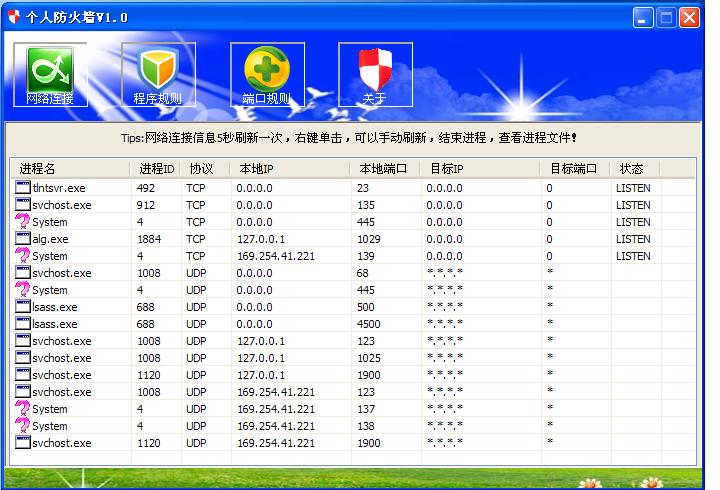The width and height of the screenshot is (720, 490).
Task: Click the svchost.exe icon in port 68 row
Action: tap(22, 272)
